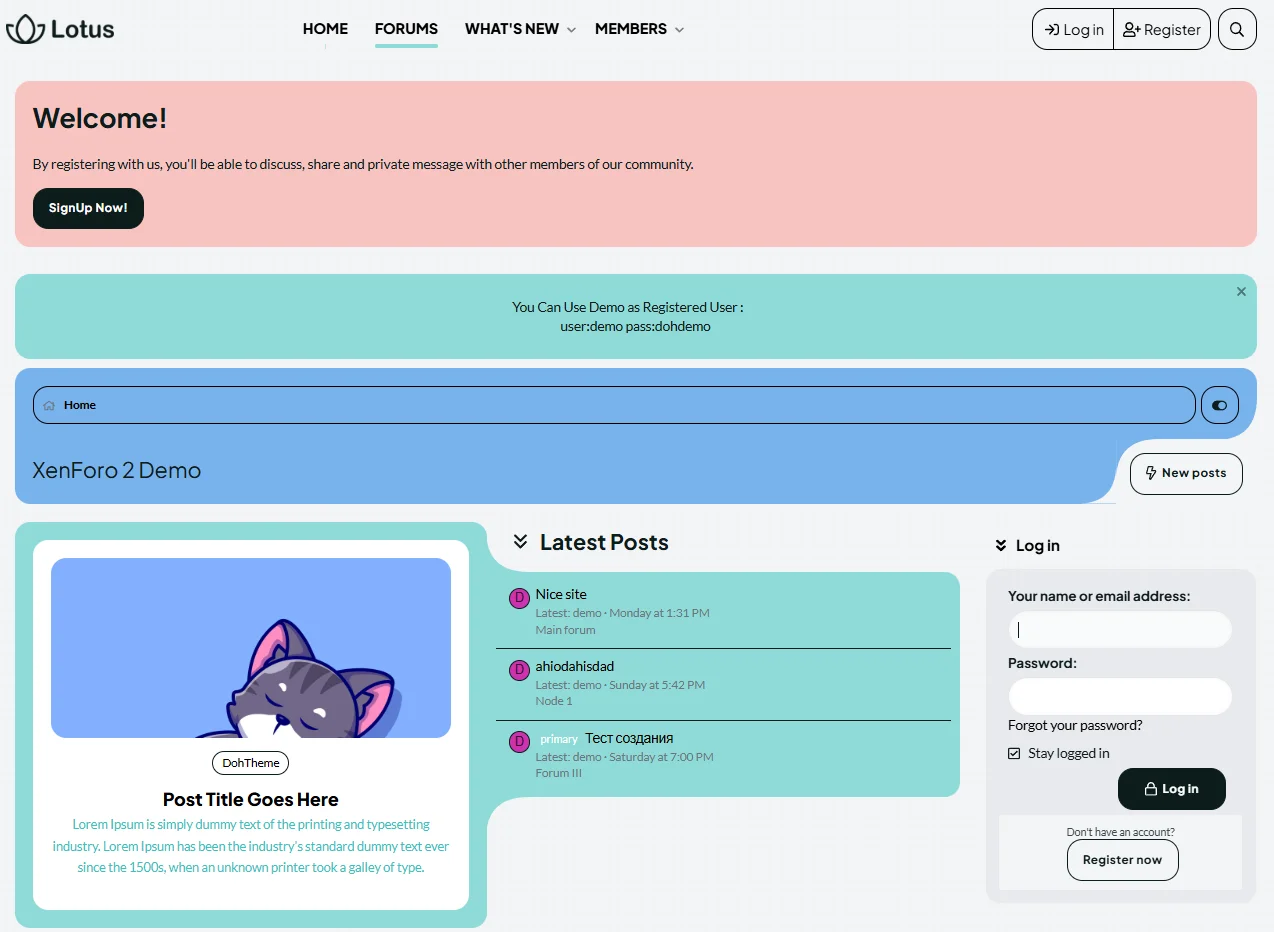1274x932 pixels.
Task: Click the Lotus logo icon
Action: (x=25, y=30)
